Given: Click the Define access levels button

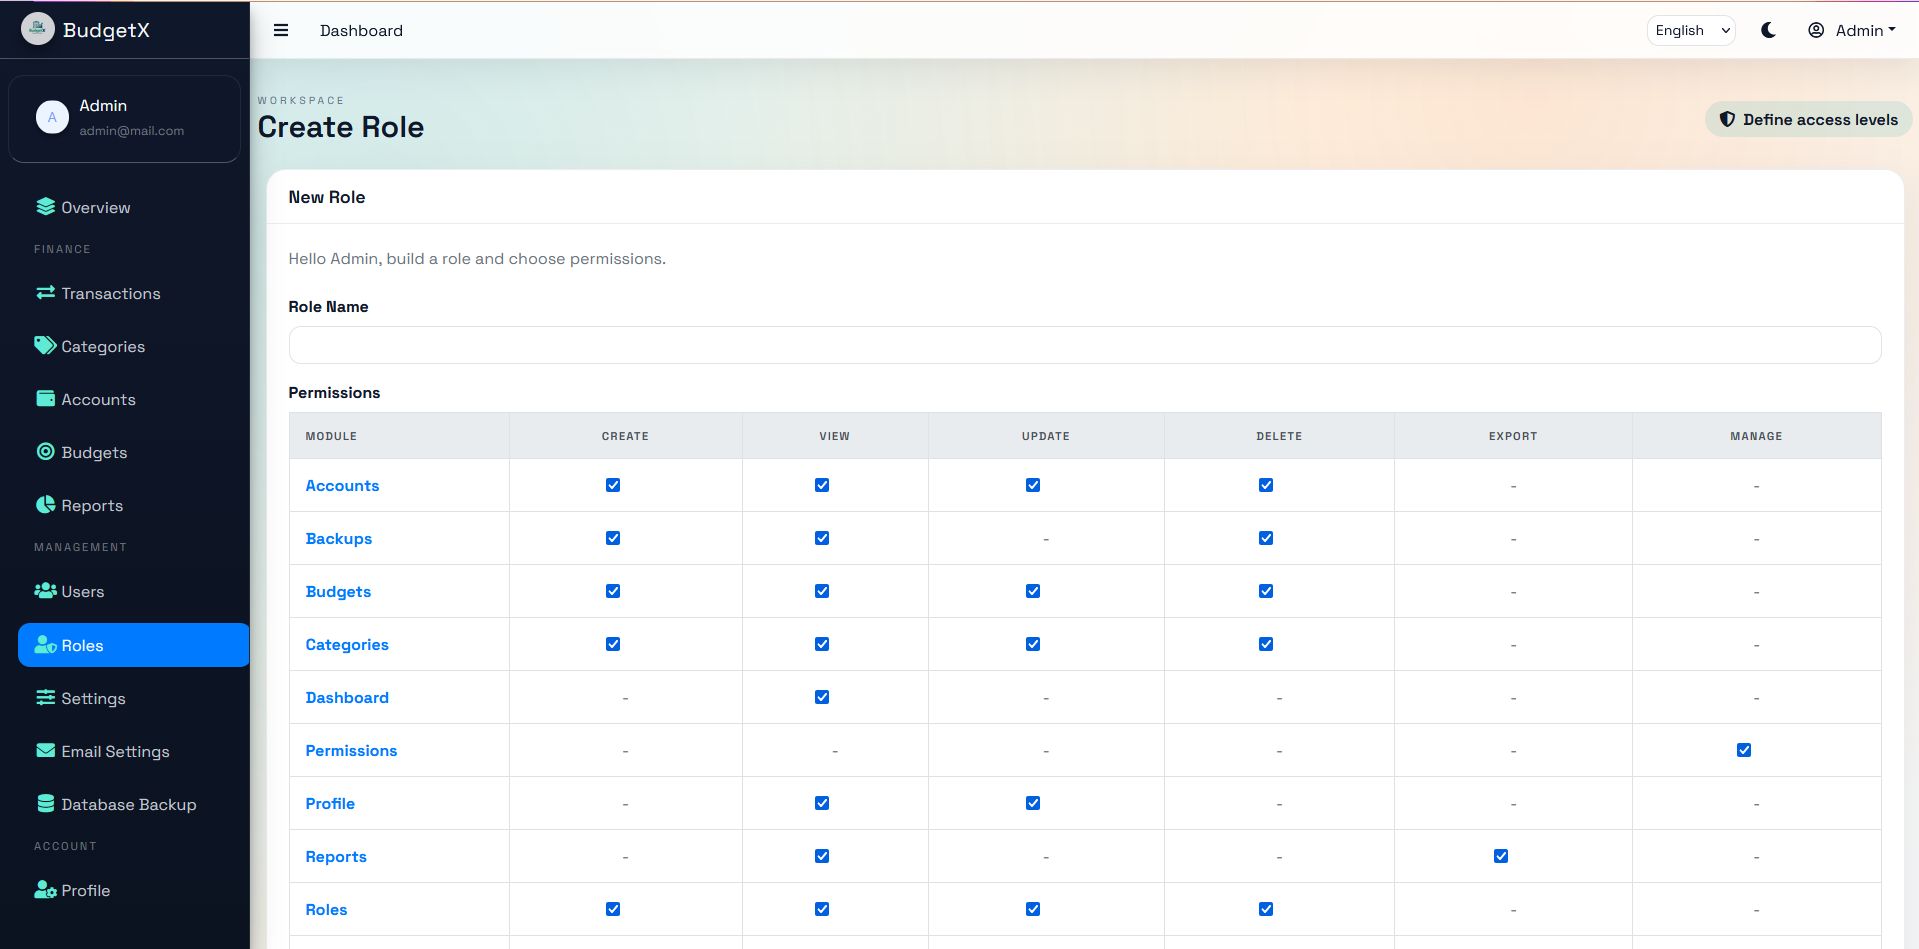Looking at the screenshot, I should click(1808, 120).
